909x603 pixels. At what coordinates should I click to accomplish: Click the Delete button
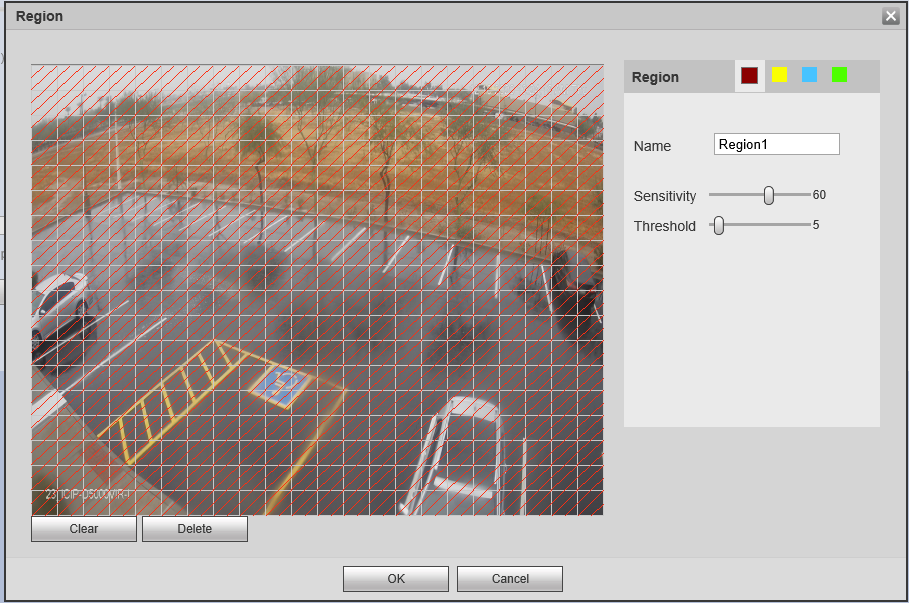195,529
